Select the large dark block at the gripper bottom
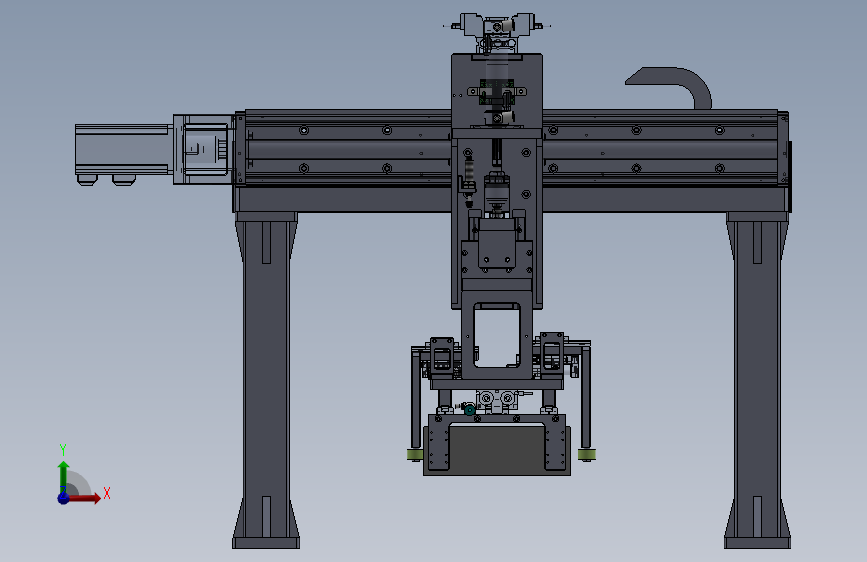Image resolution: width=867 pixels, height=562 pixels. click(497, 449)
